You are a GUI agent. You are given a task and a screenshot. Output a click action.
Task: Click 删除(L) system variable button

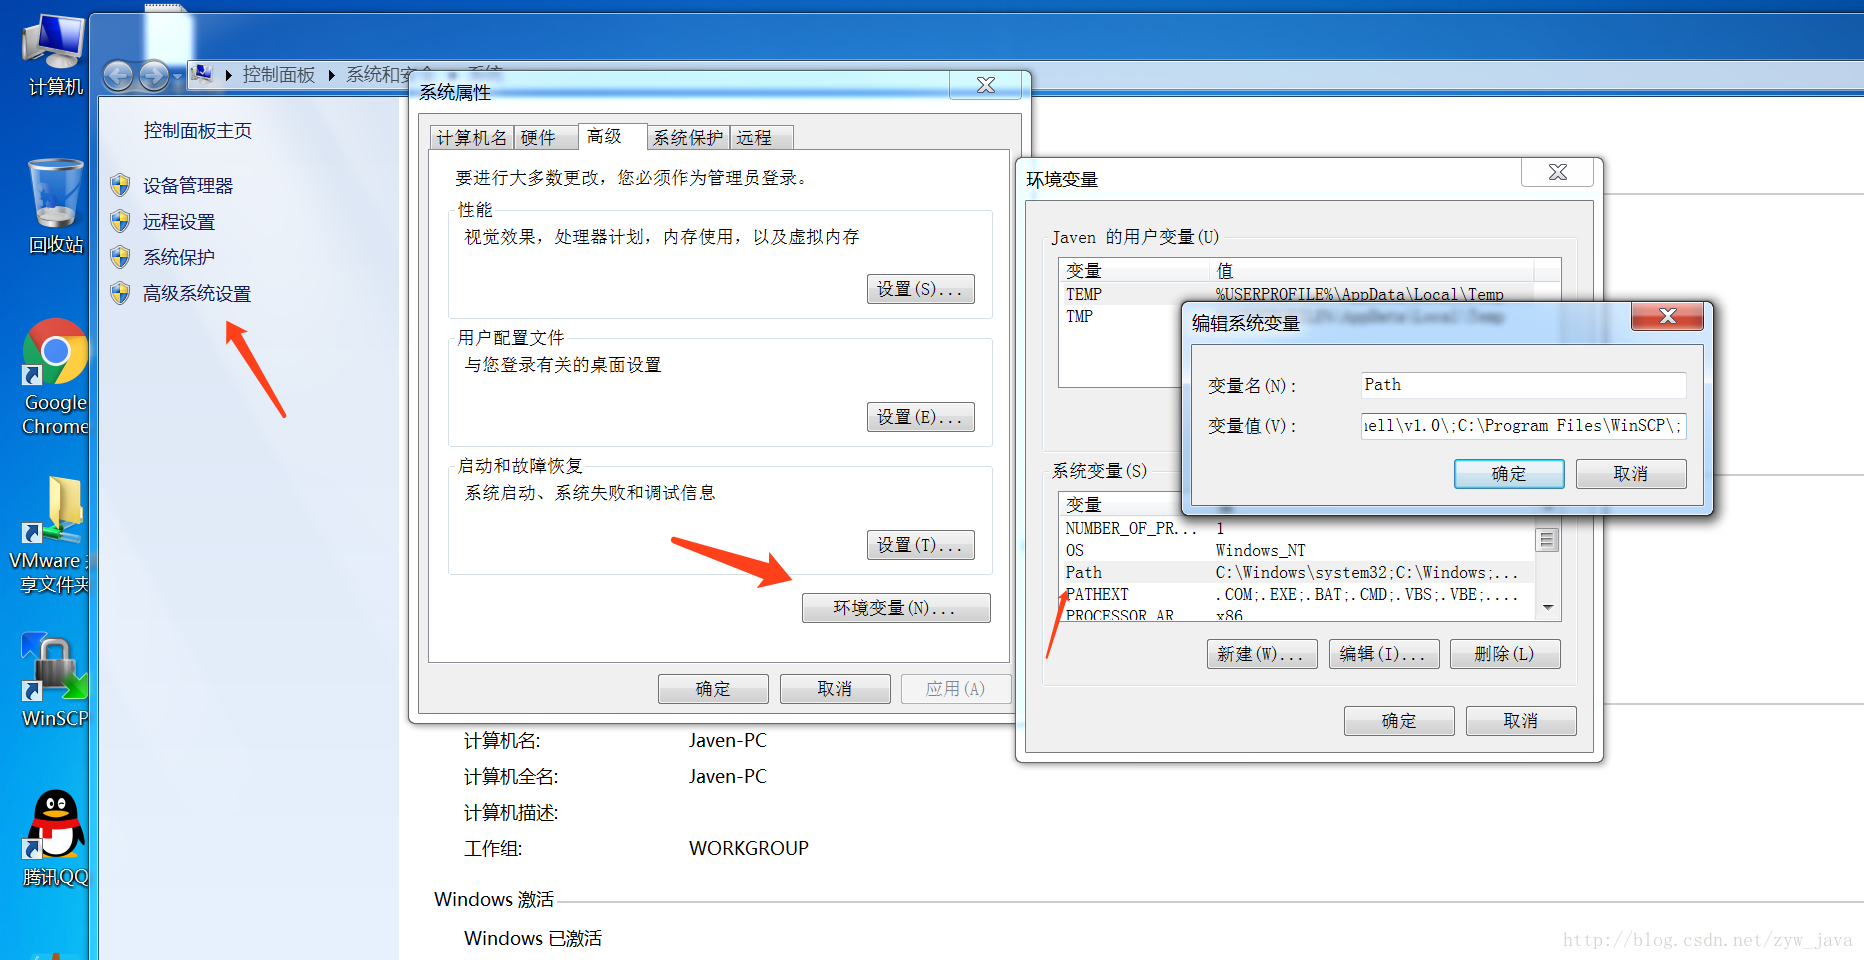pos(1505,654)
